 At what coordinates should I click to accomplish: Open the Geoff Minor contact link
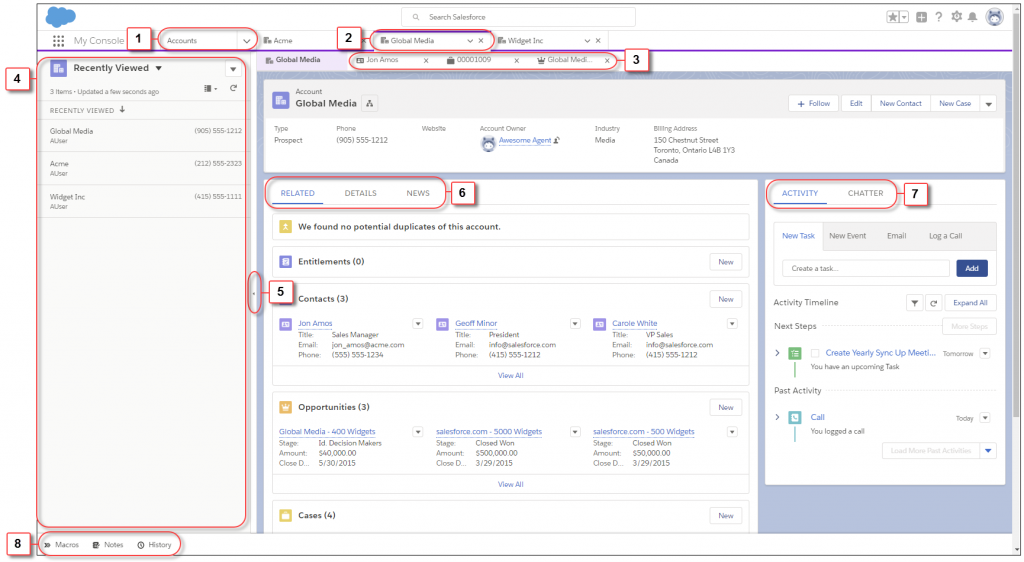(476, 323)
